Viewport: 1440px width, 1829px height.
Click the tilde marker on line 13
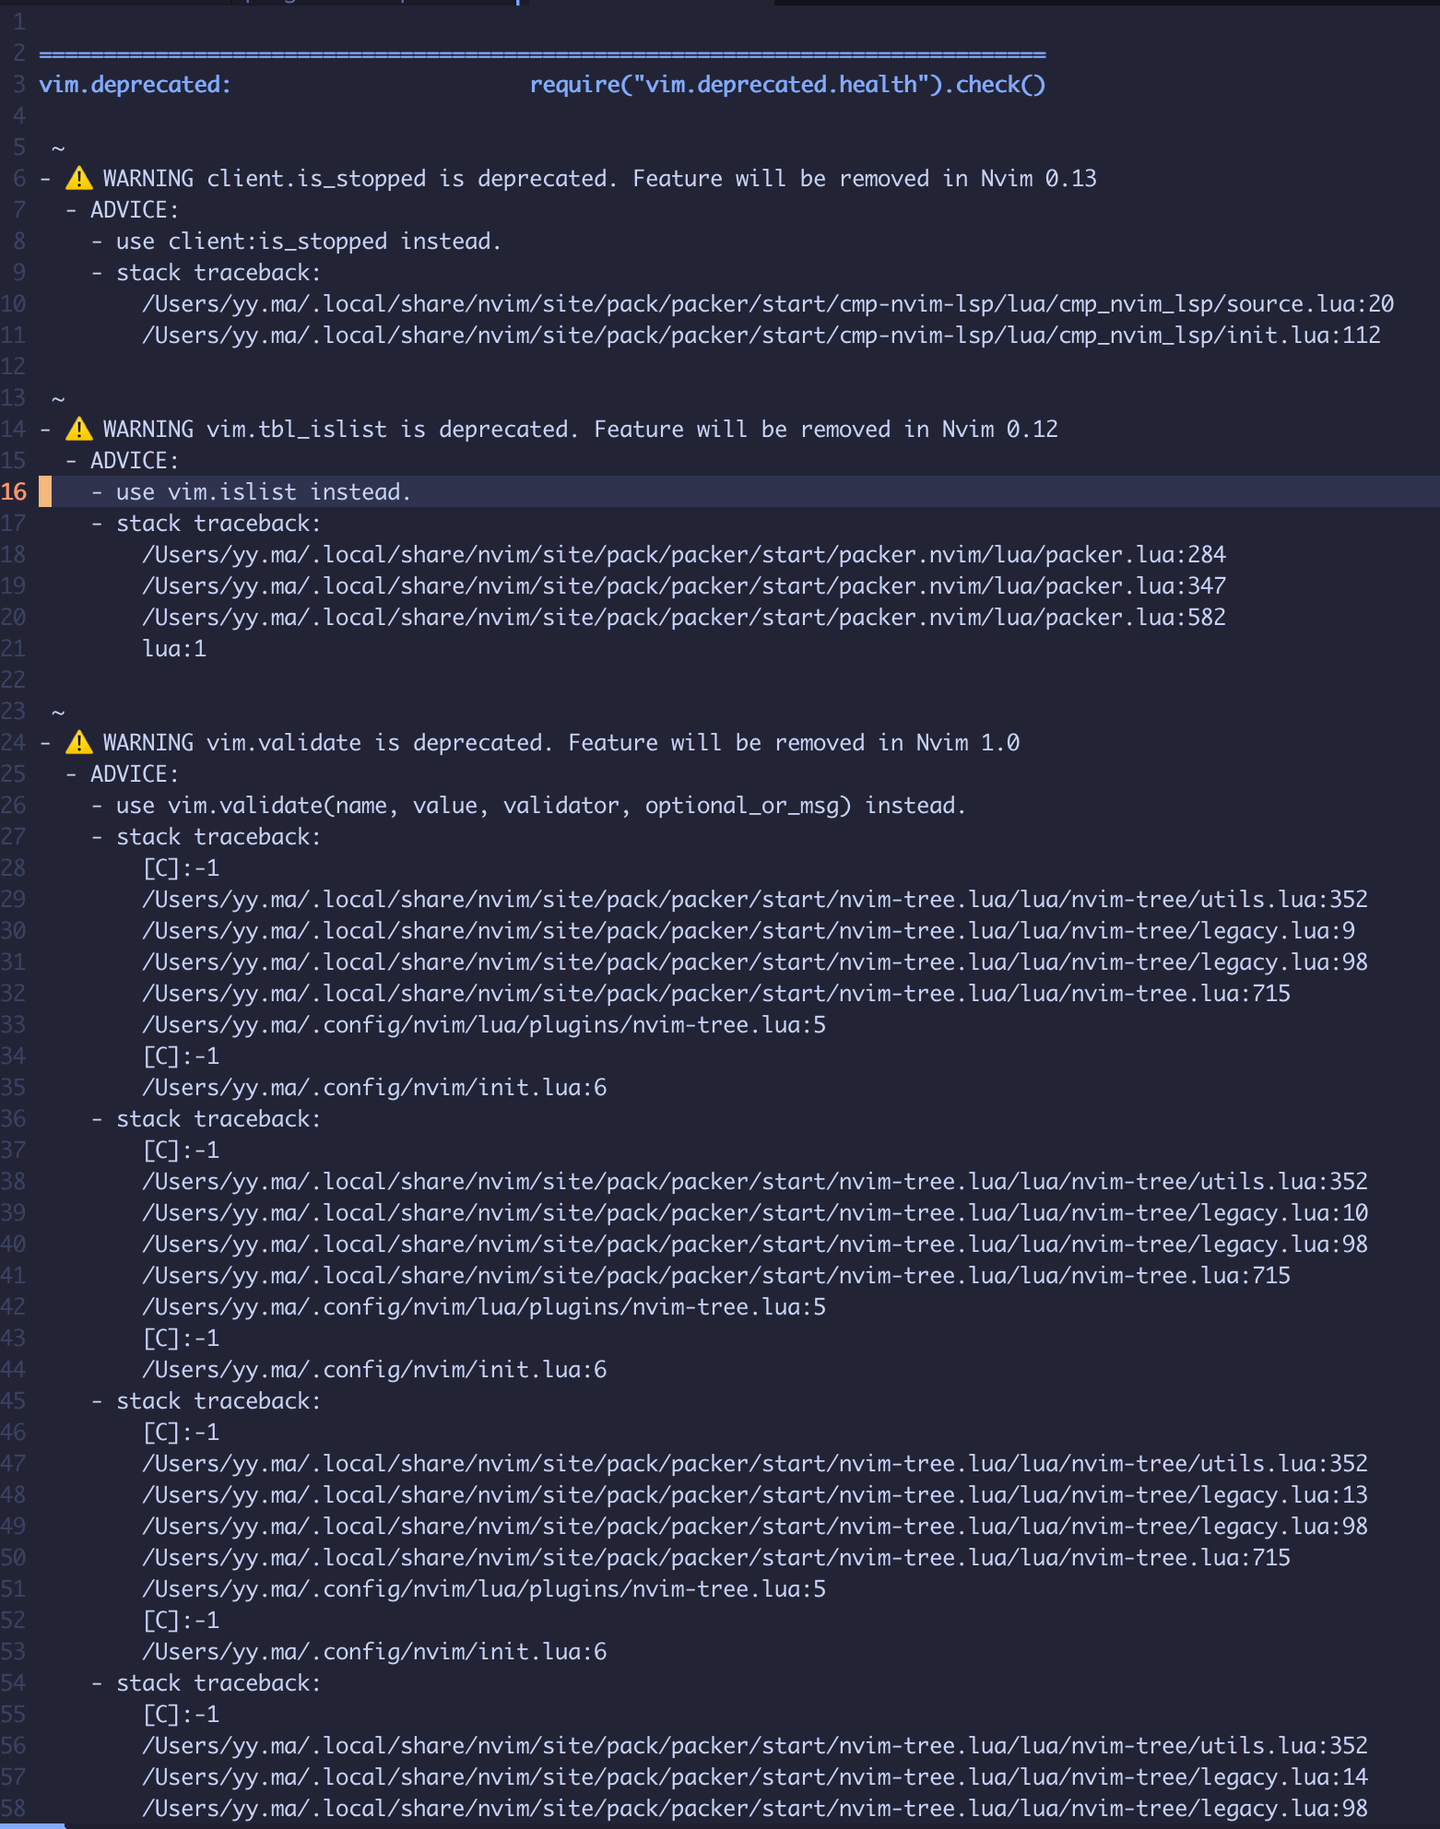point(58,399)
